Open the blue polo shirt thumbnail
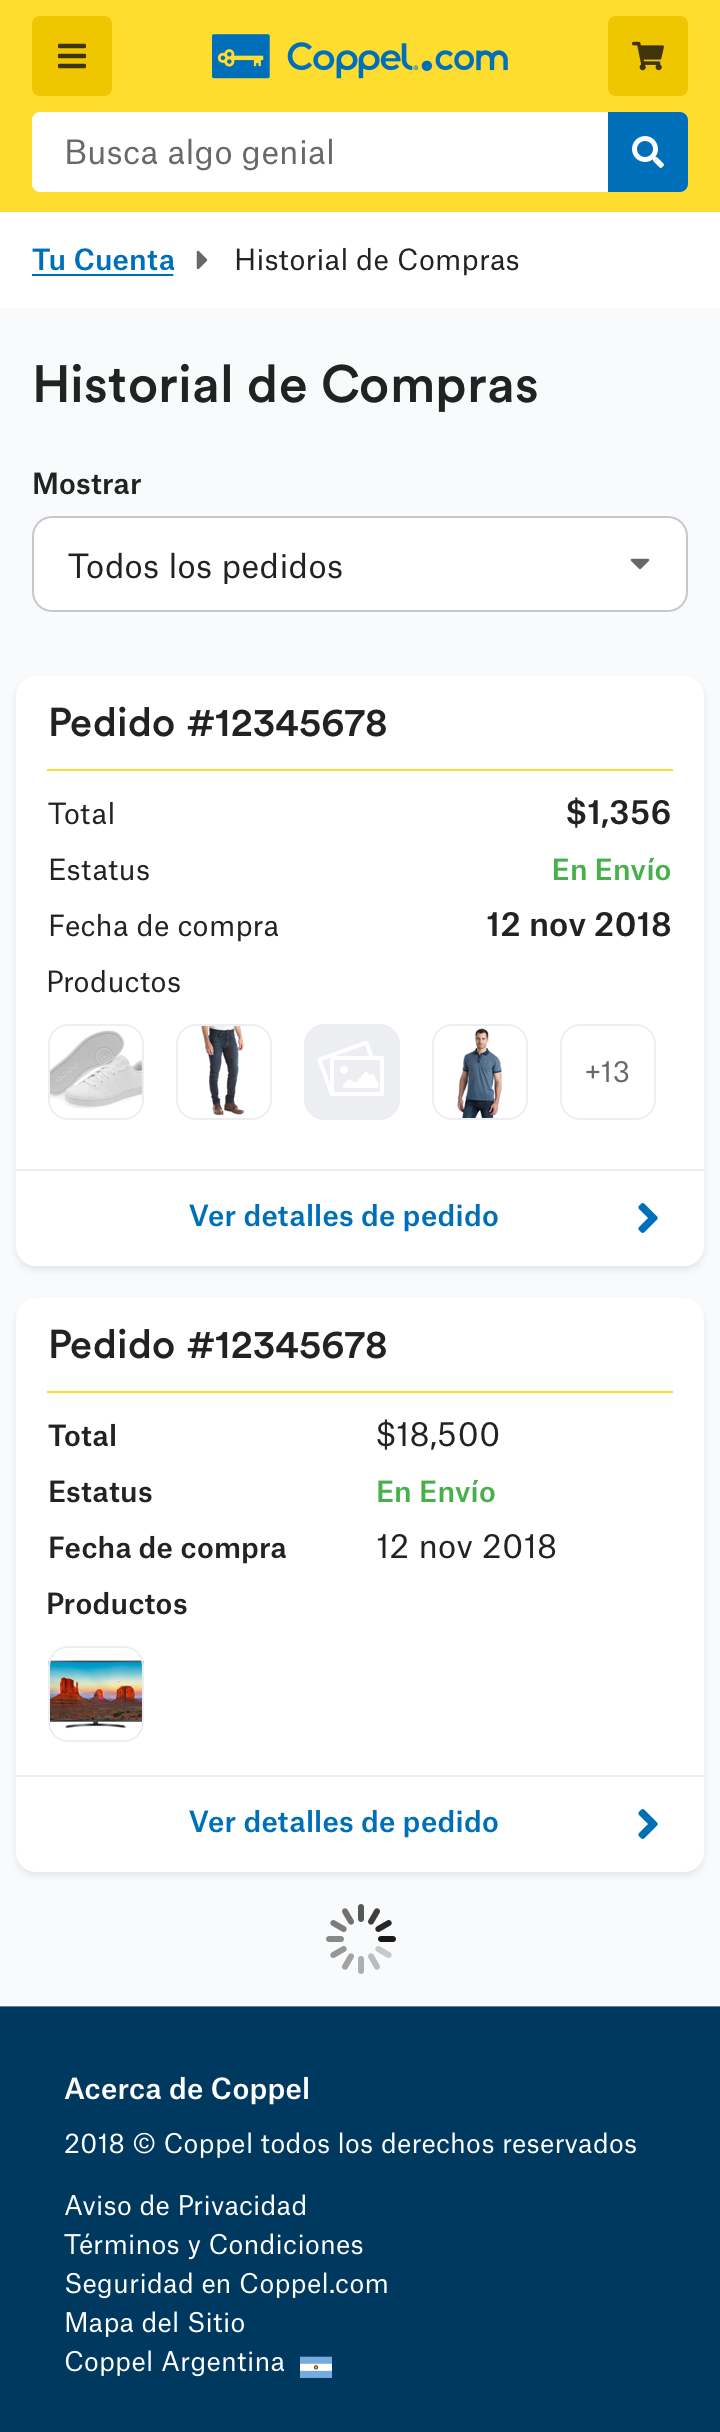This screenshot has height=2432, width=720. click(x=480, y=1072)
